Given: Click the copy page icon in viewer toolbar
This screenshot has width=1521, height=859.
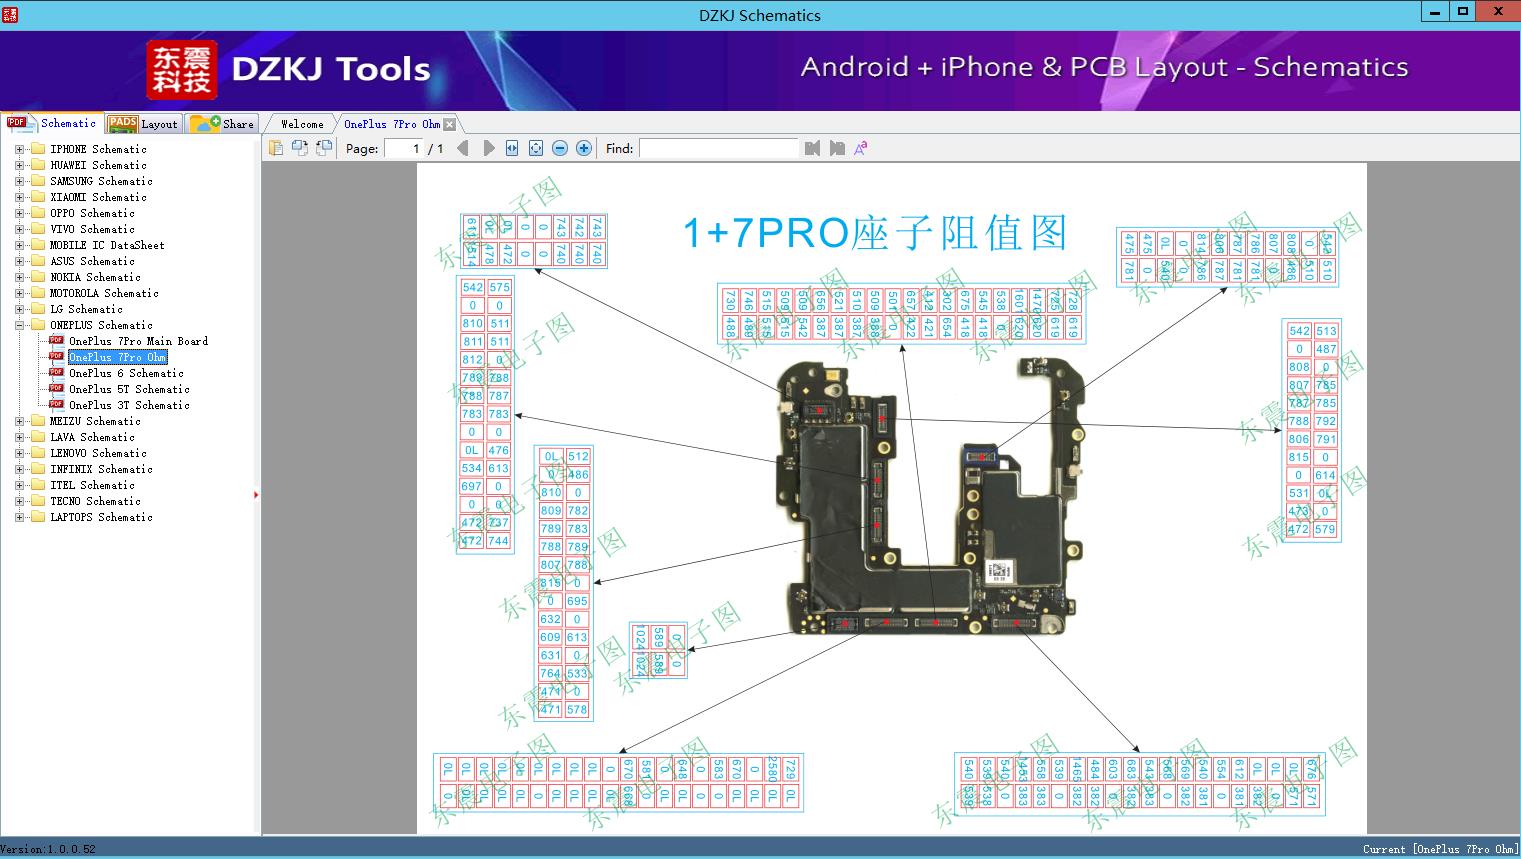Looking at the screenshot, I should [x=275, y=148].
